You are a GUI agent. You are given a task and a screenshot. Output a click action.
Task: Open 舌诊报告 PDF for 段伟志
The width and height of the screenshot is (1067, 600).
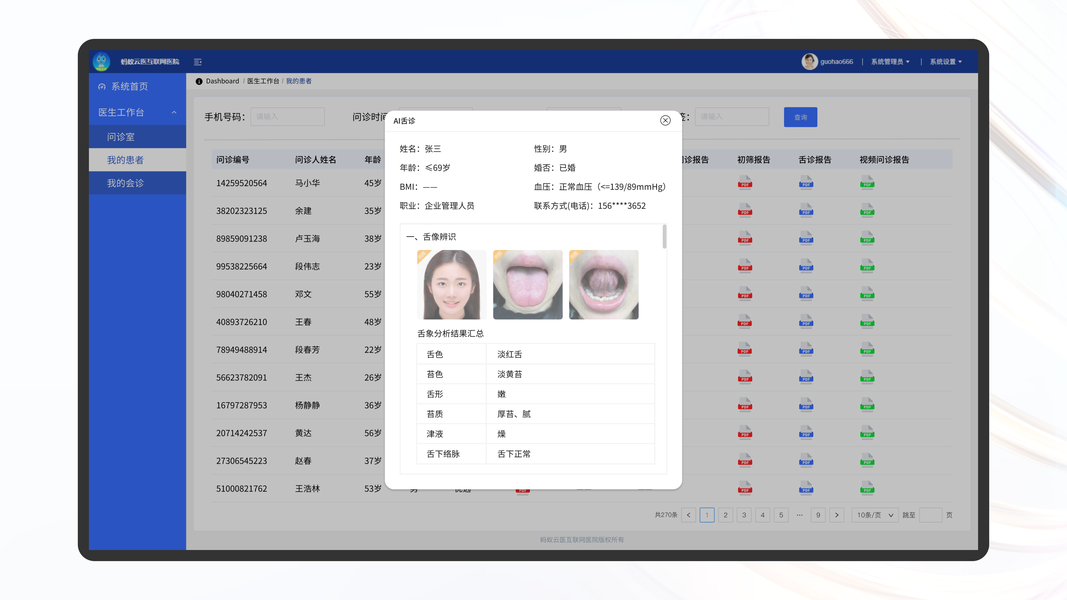[806, 266]
